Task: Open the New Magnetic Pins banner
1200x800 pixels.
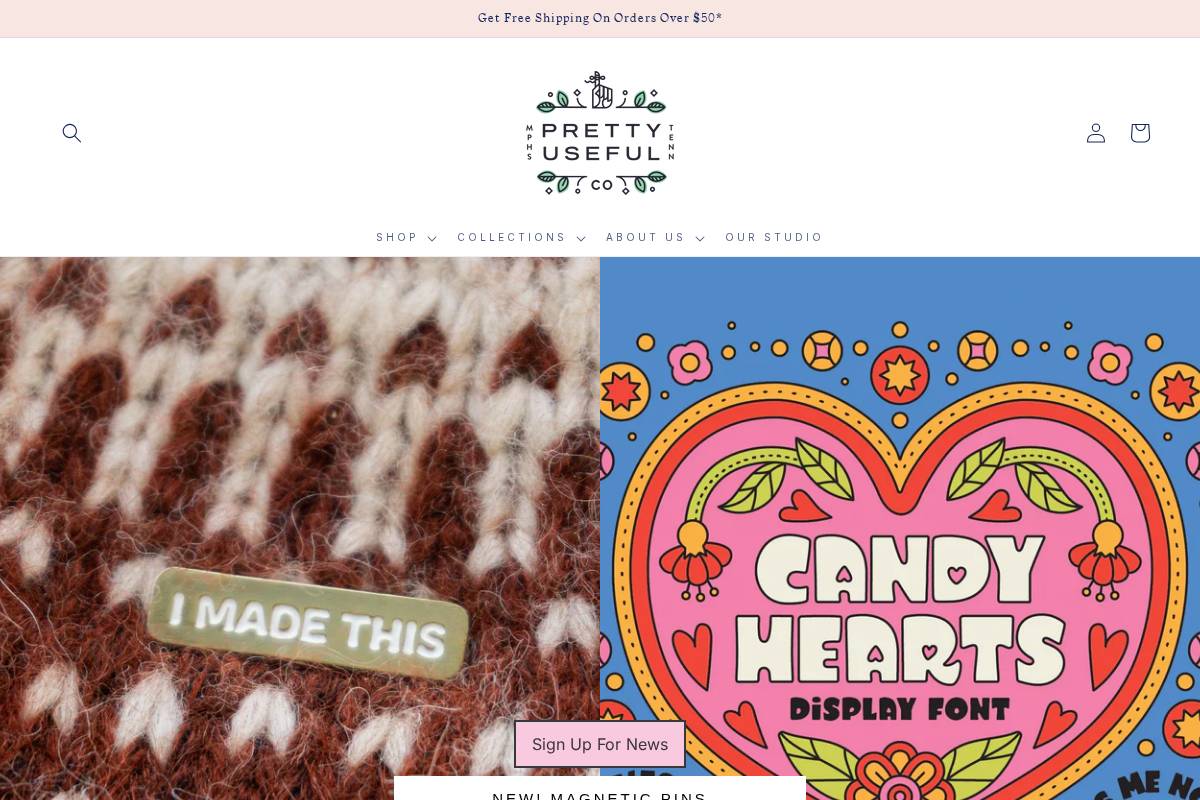Action: click(600, 789)
